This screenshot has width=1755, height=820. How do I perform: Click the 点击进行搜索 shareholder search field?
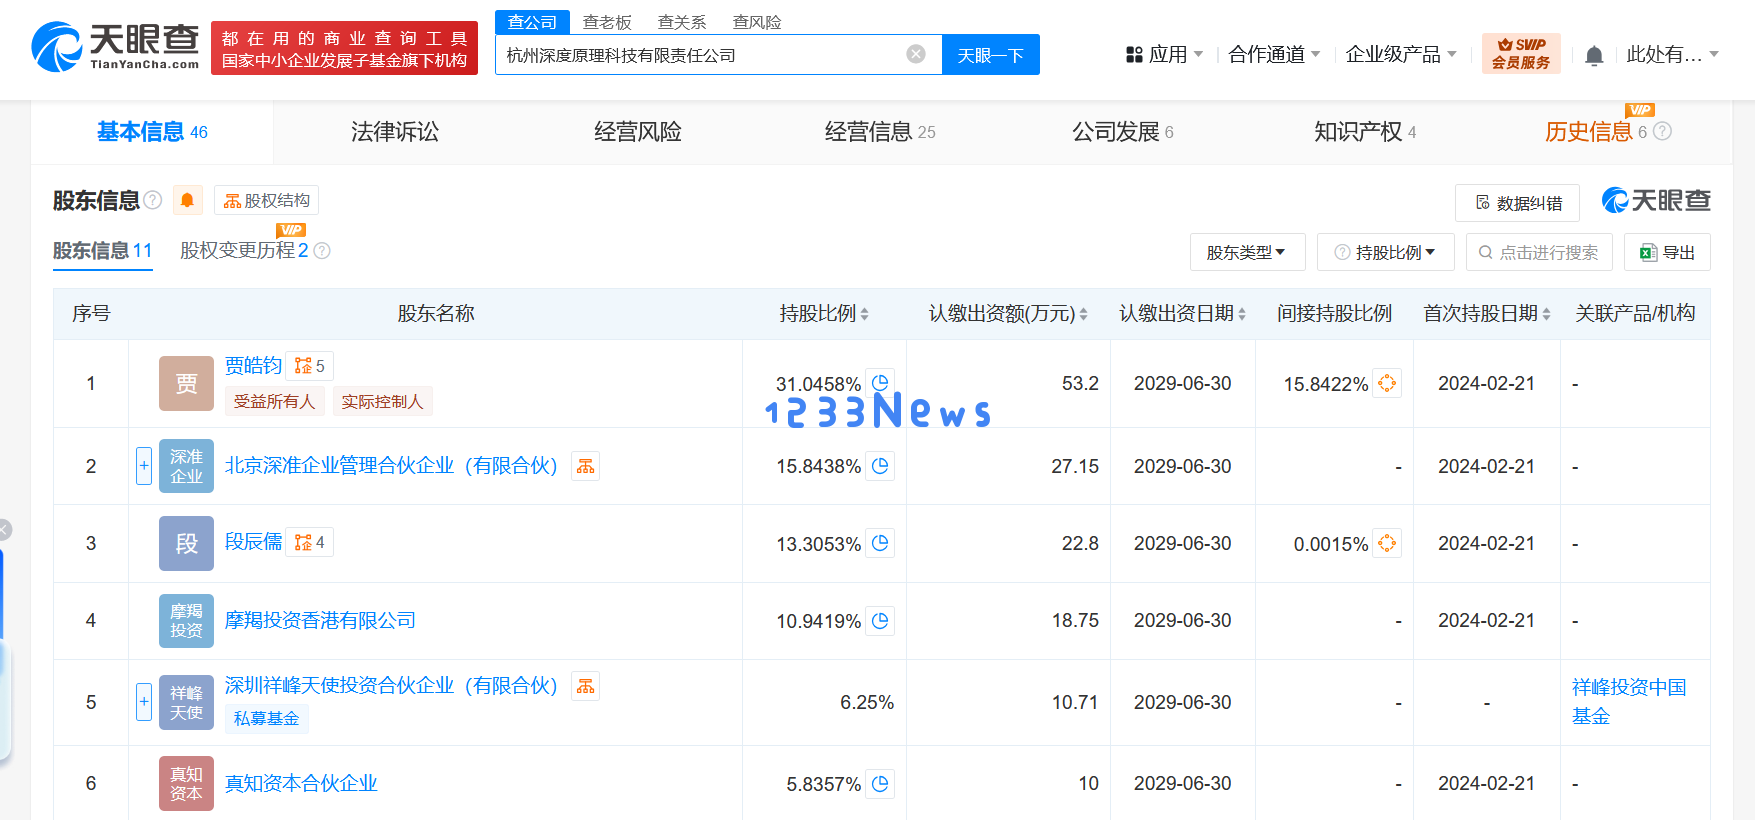[1539, 252]
